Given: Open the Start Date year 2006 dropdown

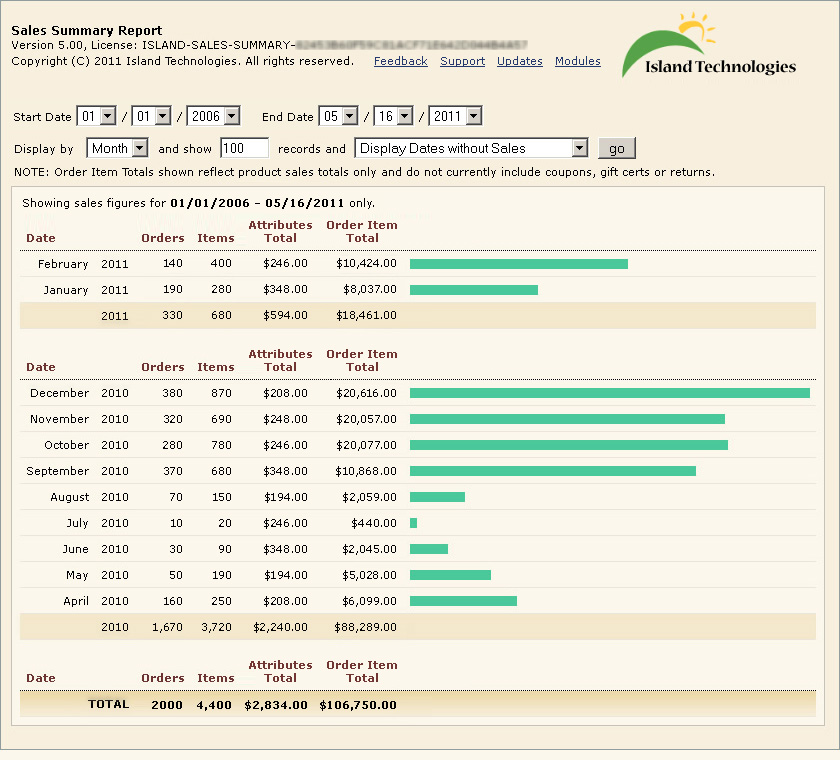Looking at the screenshot, I should click(213, 116).
